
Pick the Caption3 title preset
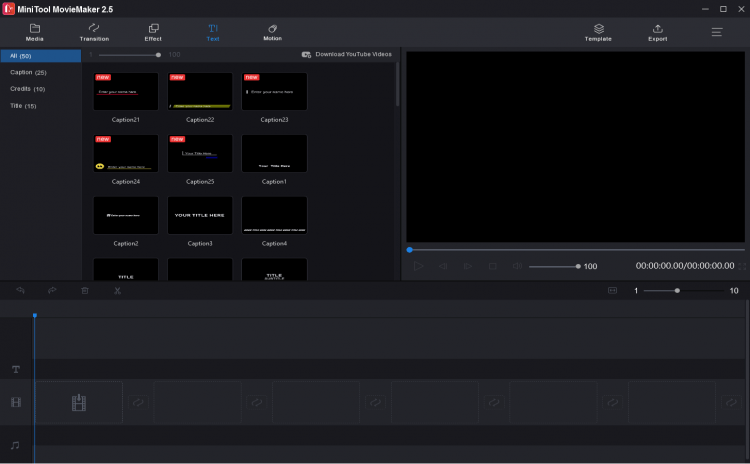click(x=200, y=215)
